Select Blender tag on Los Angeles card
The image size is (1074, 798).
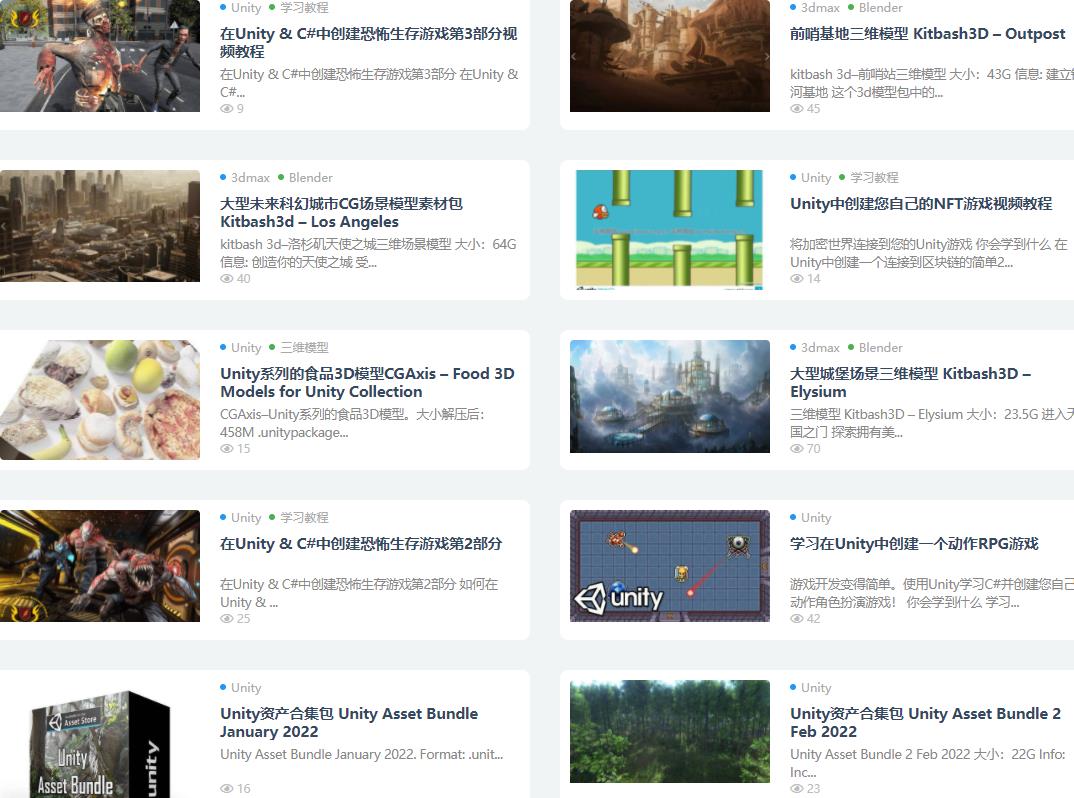click(x=310, y=177)
